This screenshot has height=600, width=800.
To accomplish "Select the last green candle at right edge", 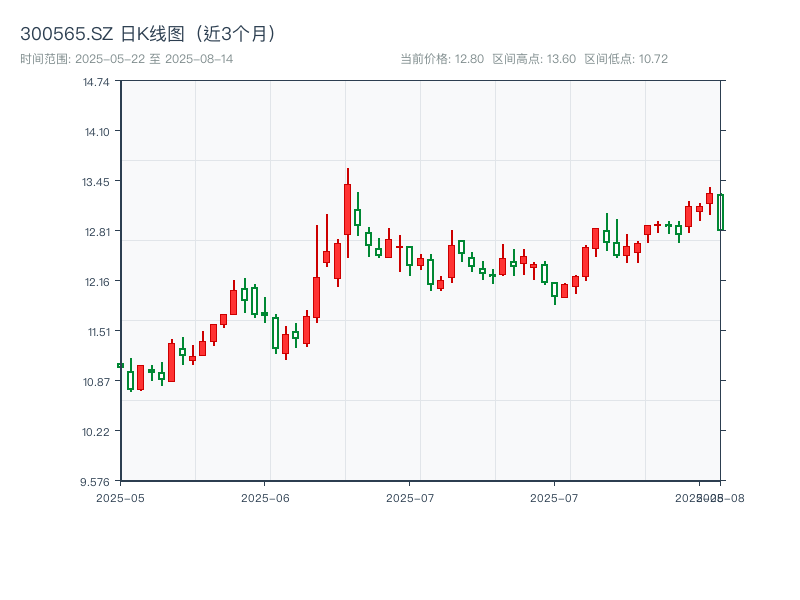I will click(720, 212).
